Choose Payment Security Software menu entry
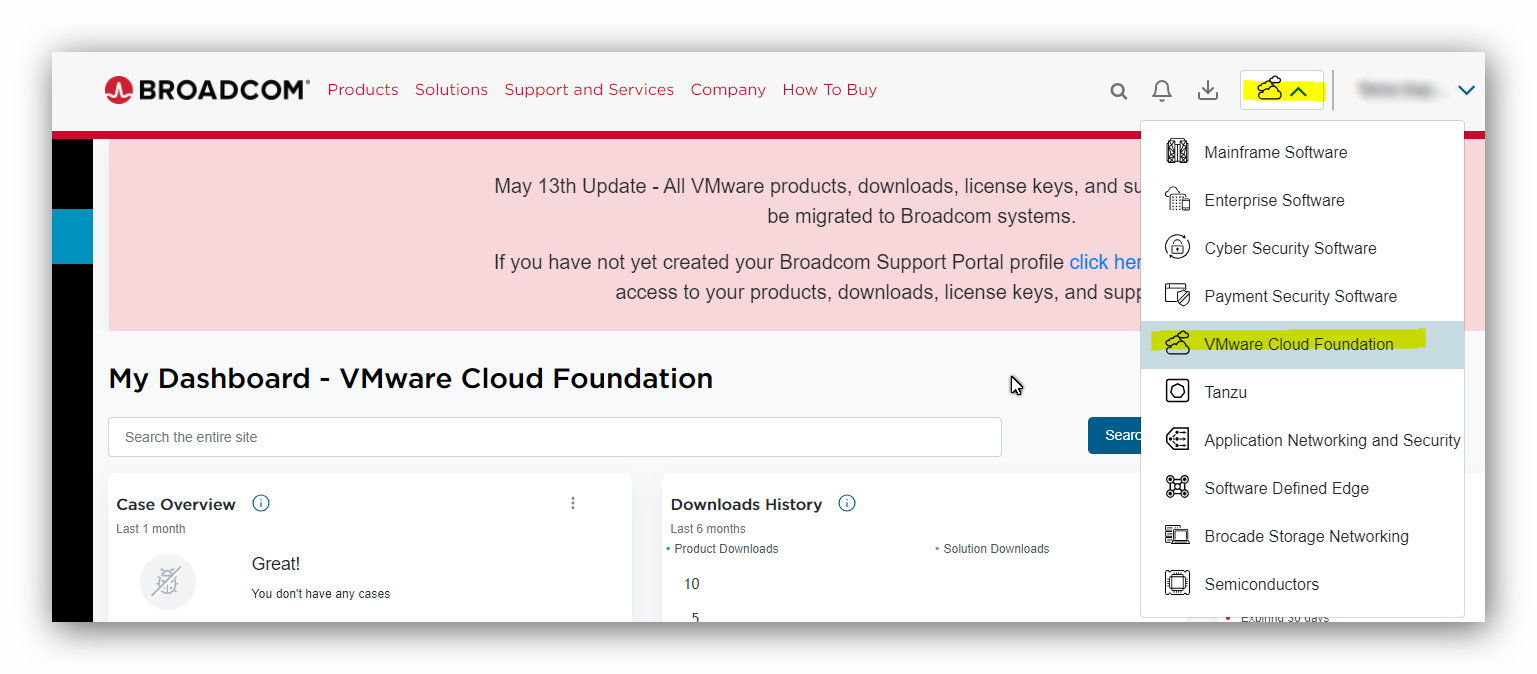The image size is (1537, 674). pyautogui.click(x=1302, y=296)
